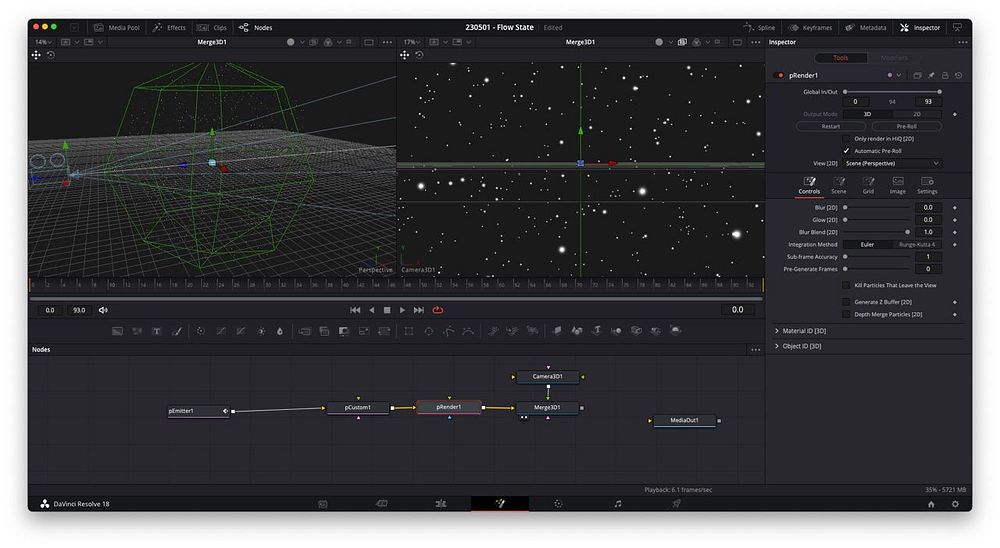Jump to the first frame
Viewport: 1000px width, 548px height.
[x=355, y=310]
